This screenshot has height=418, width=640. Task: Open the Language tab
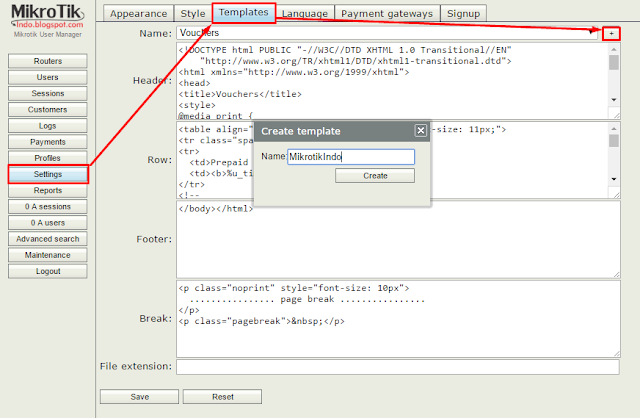pos(305,13)
